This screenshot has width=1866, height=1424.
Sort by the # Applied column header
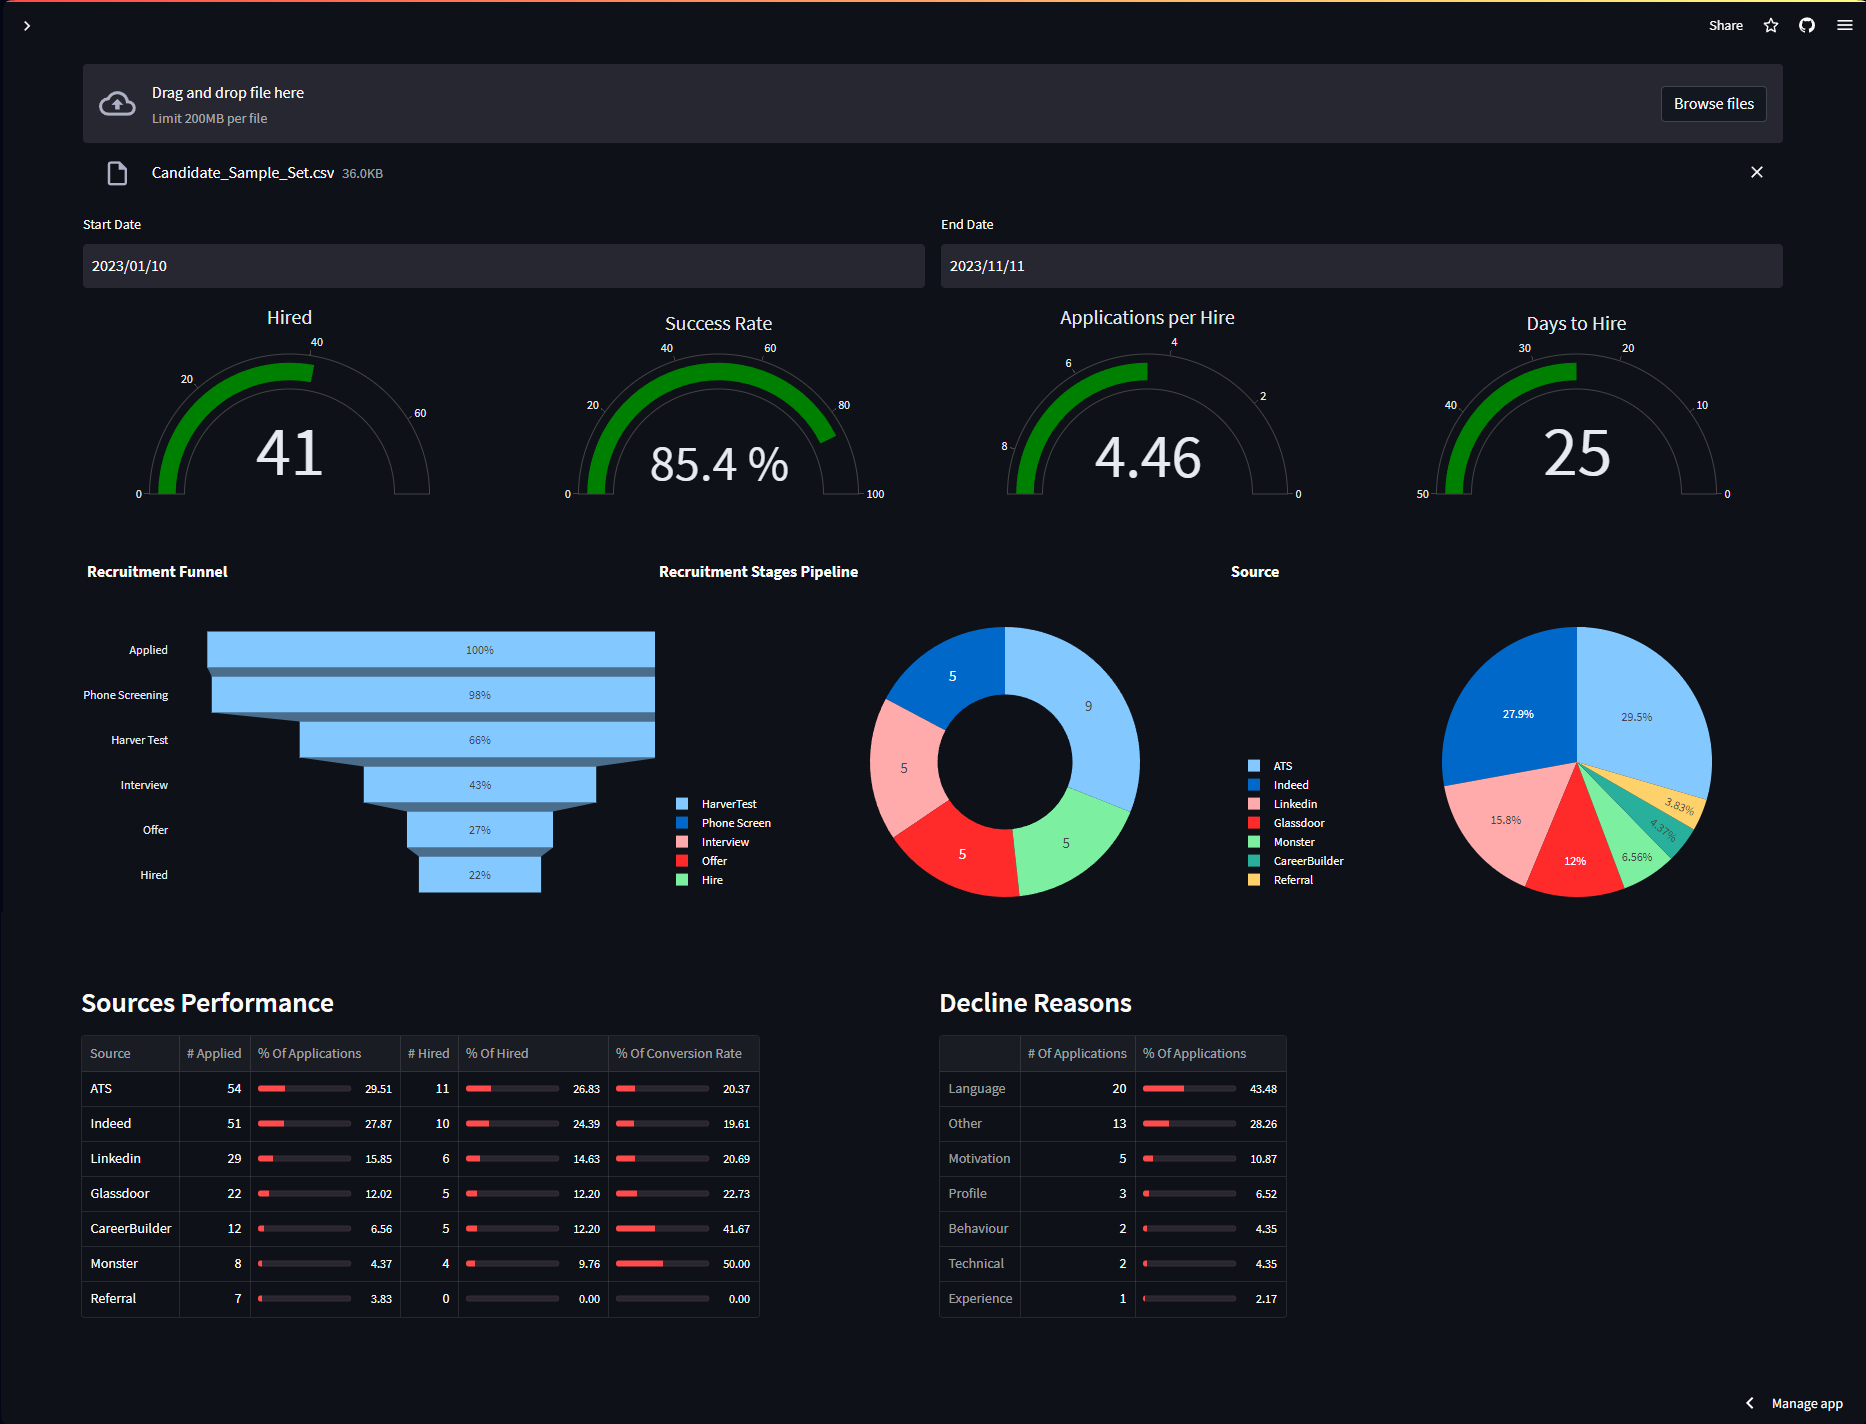[214, 1053]
